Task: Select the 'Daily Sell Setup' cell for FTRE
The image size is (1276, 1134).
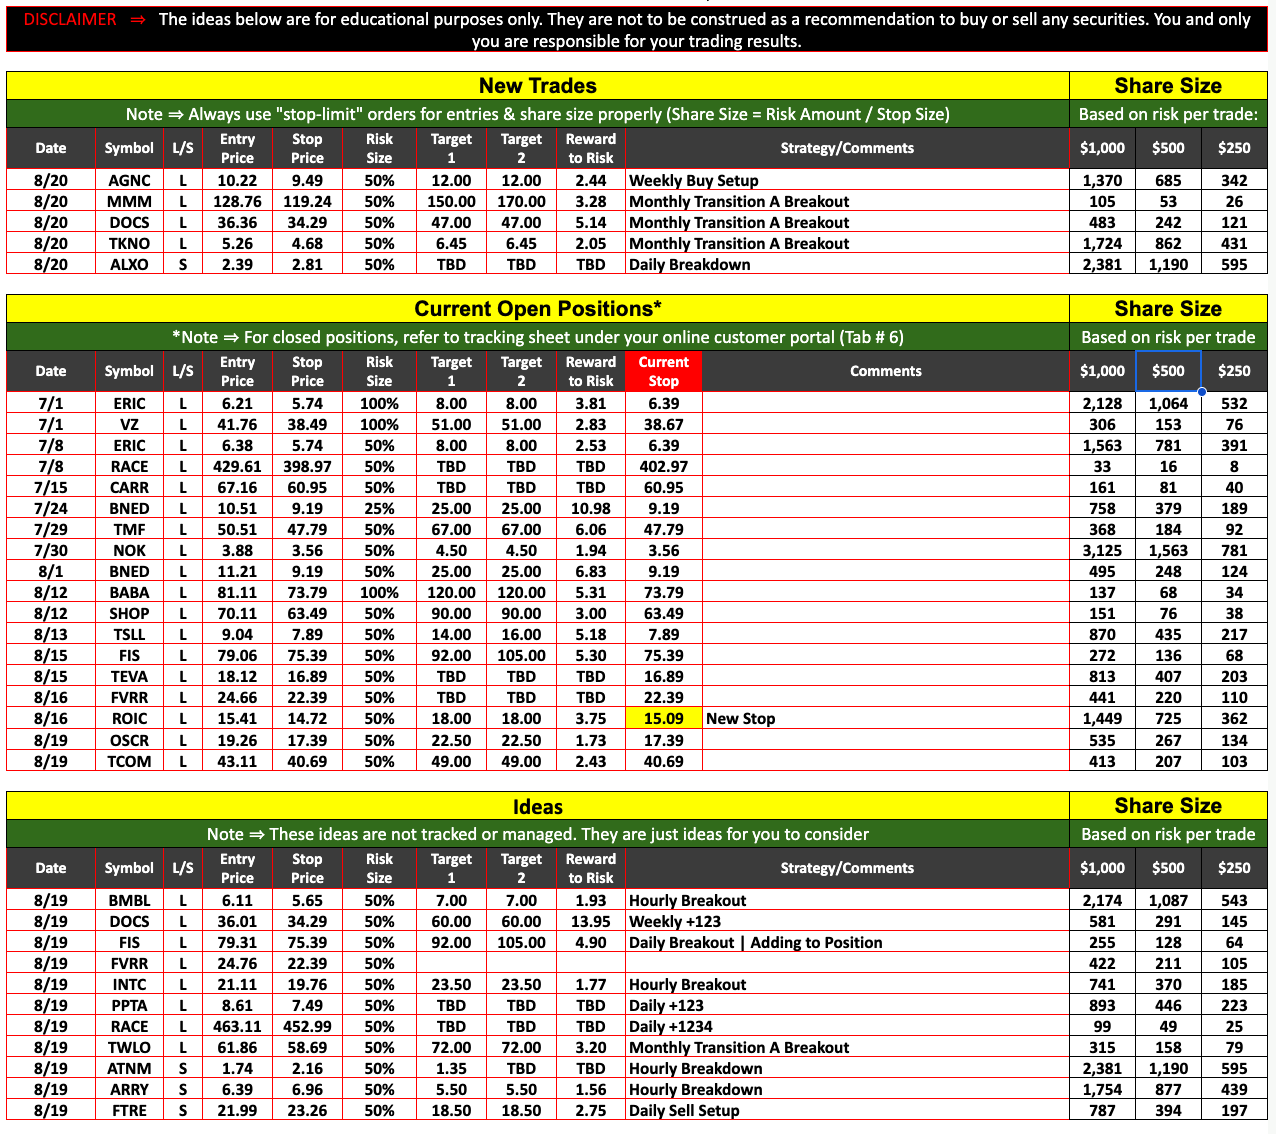Action: click(x=846, y=1111)
